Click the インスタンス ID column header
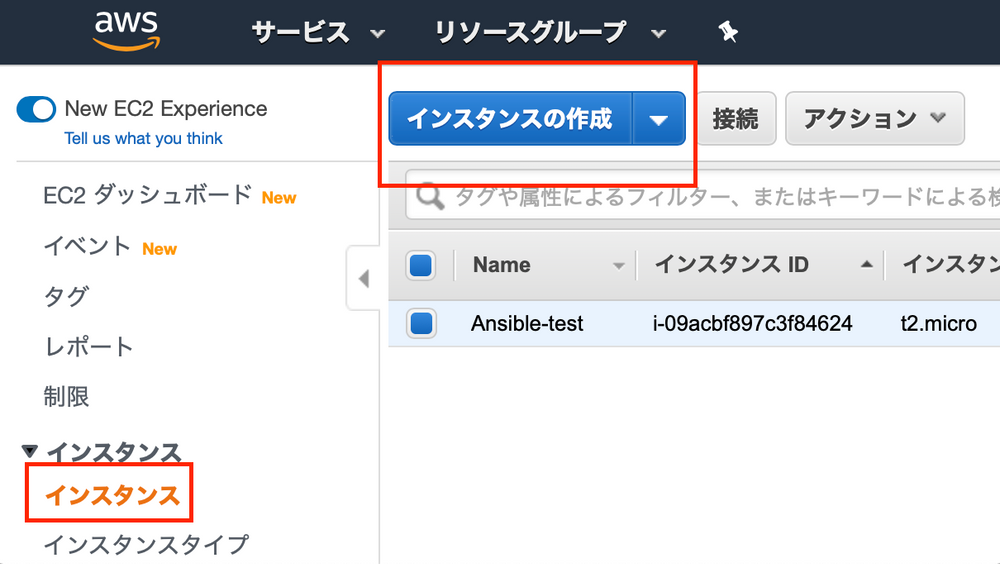The height and width of the screenshot is (564, 1000). click(x=732, y=264)
